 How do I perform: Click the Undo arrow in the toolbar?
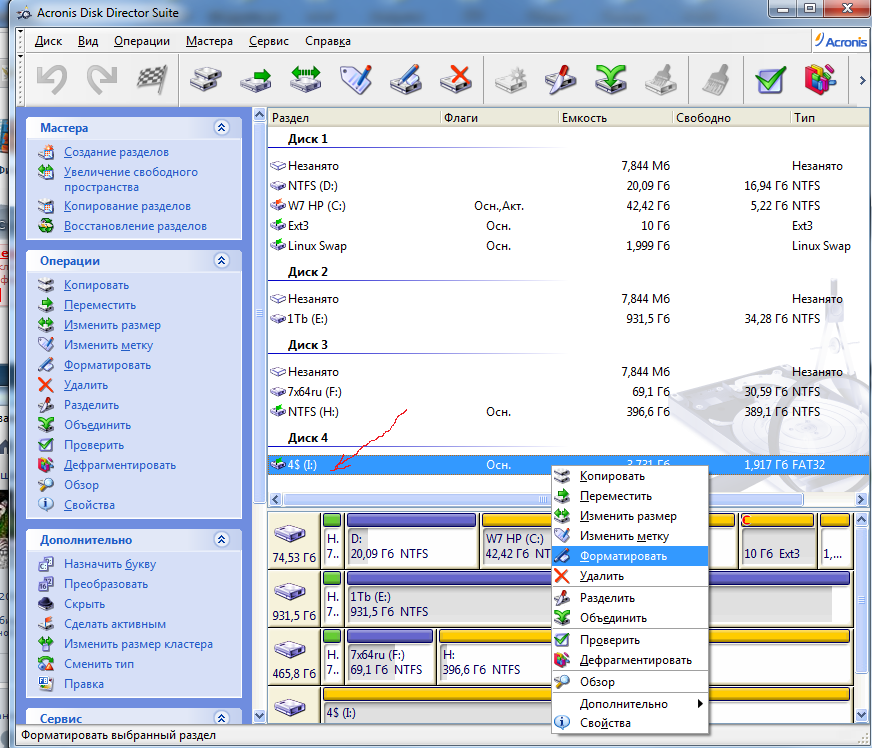point(52,80)
